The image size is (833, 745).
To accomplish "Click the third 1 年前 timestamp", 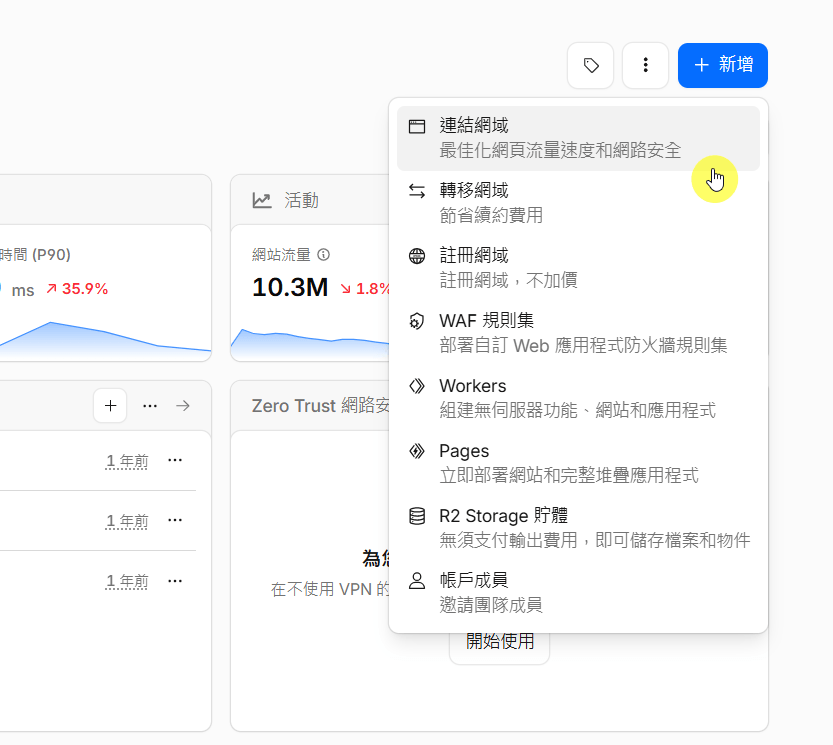I will coord(127,581).
